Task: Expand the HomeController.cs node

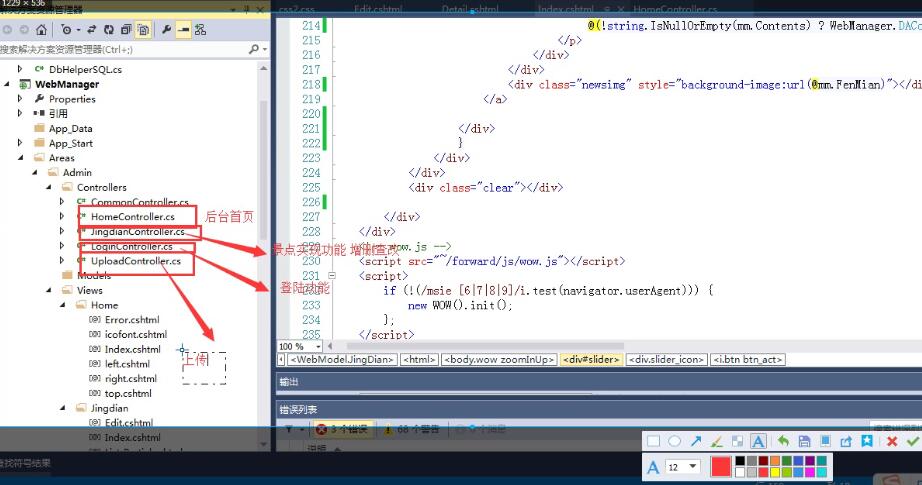Action: tap(62, 216)
